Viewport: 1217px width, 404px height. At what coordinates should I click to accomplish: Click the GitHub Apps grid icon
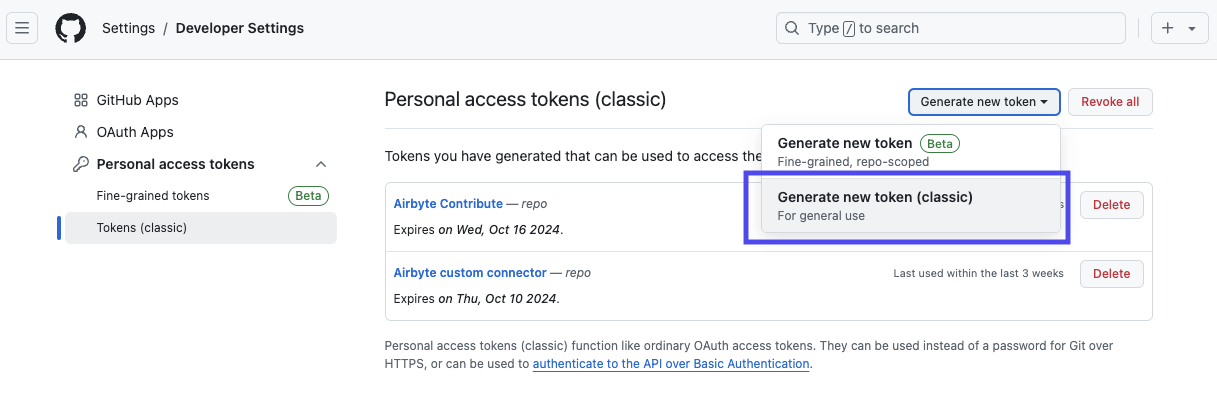81,100
